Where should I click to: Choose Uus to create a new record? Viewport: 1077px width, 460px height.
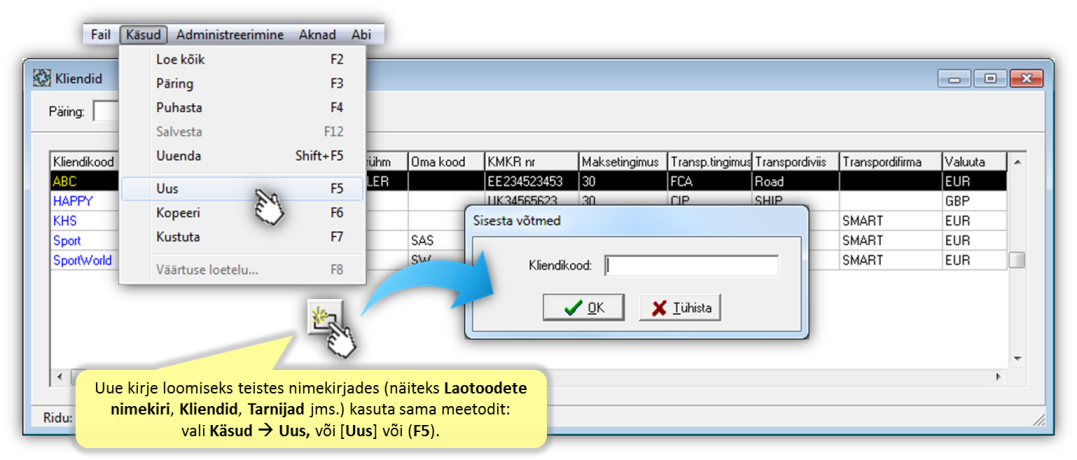[x=242, y=188]
